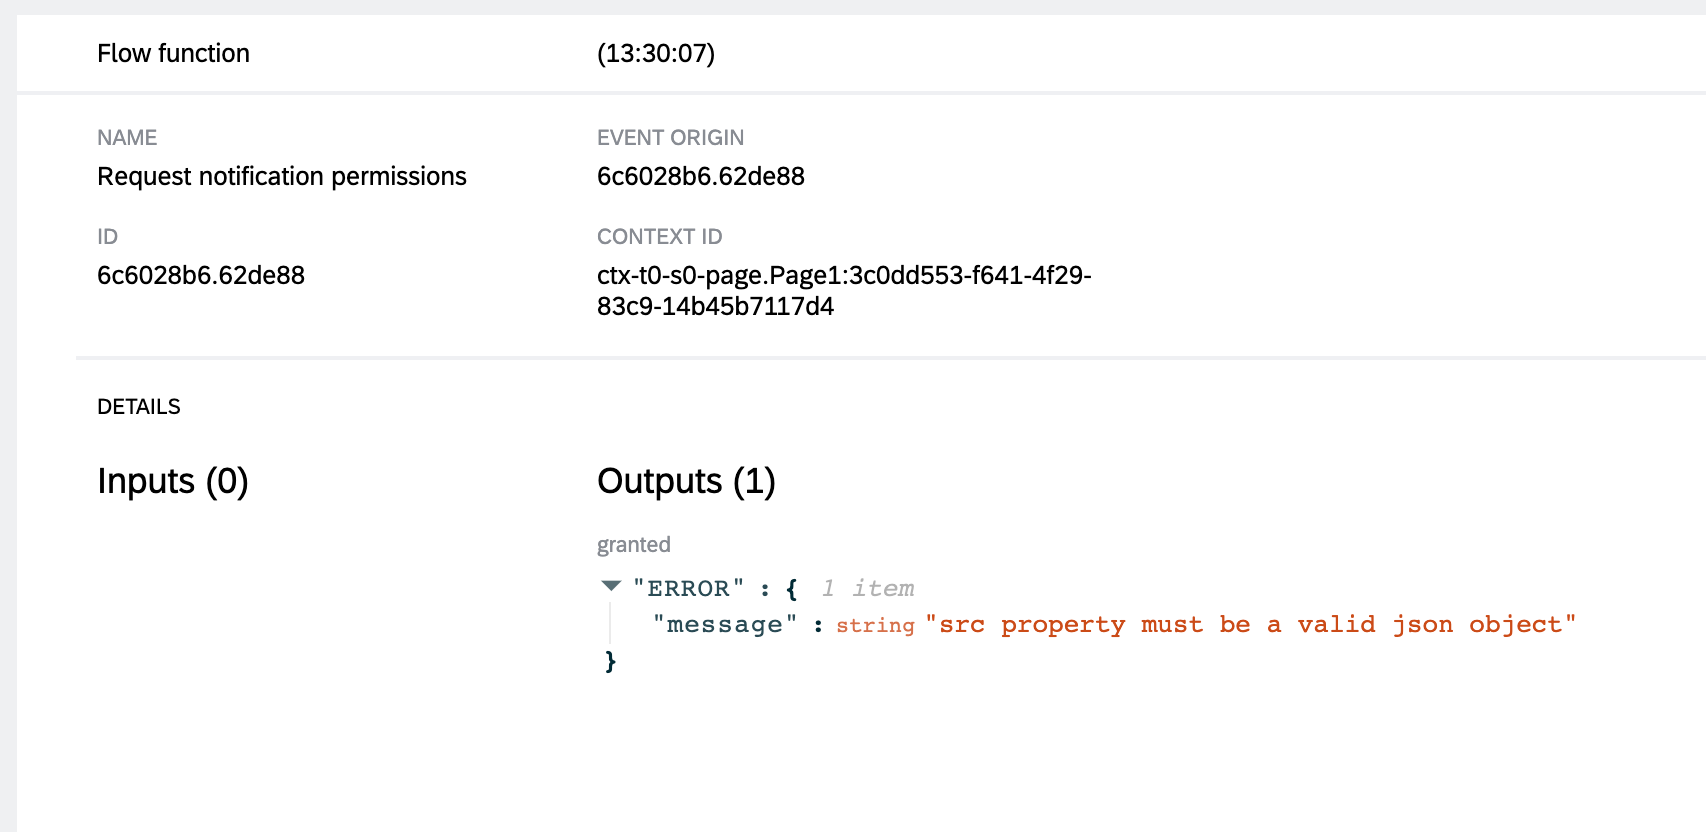Viewport: 1706px width, 832px height.
Task: Click the "ERROR" key in the output
Action: coord(688,588)
